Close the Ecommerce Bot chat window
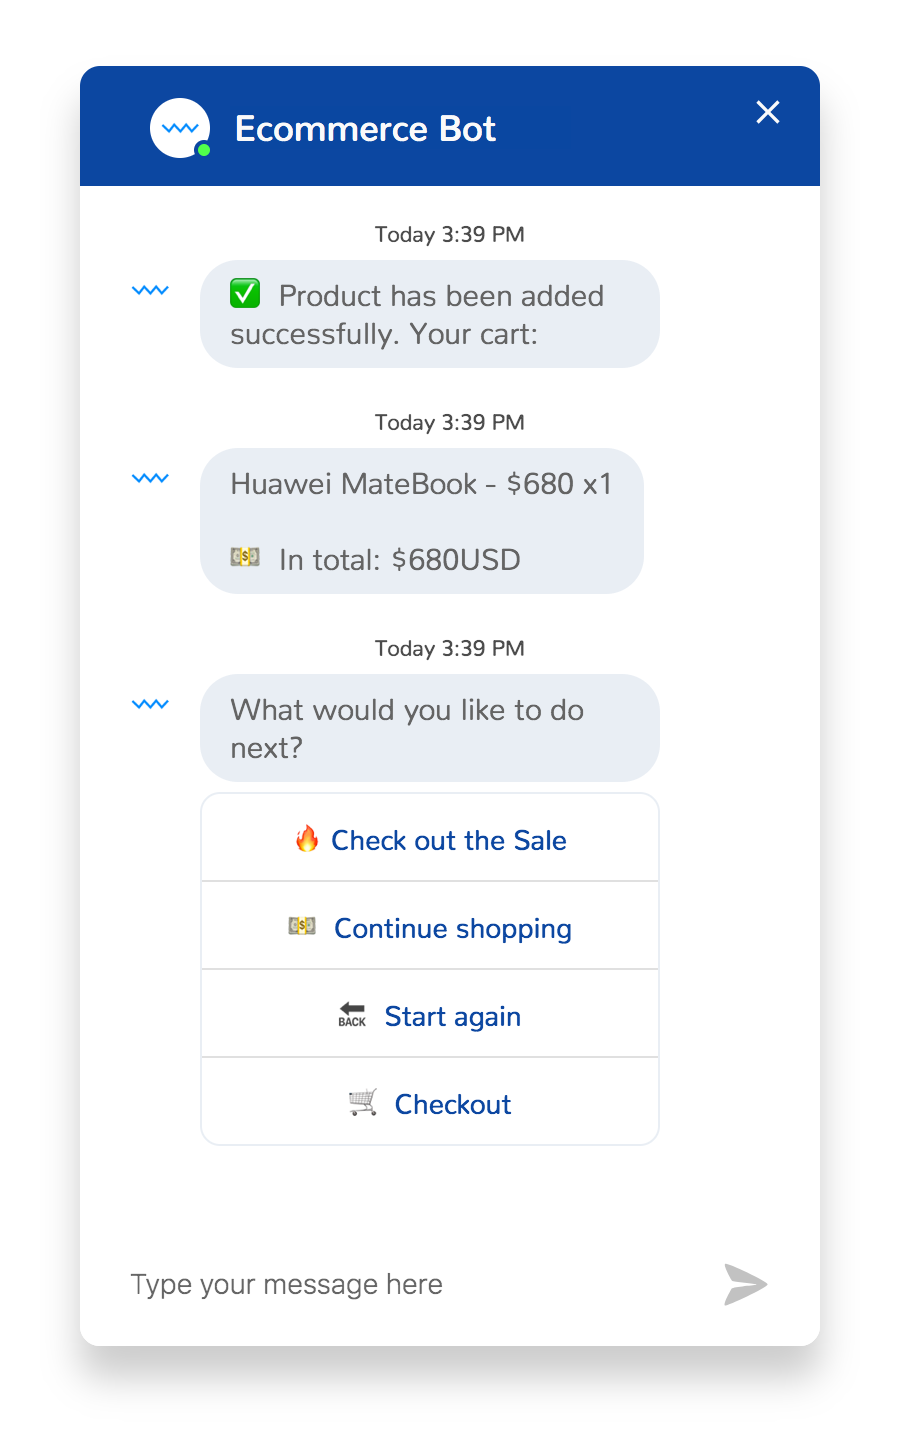918x1430 pixels. (767, 112)
